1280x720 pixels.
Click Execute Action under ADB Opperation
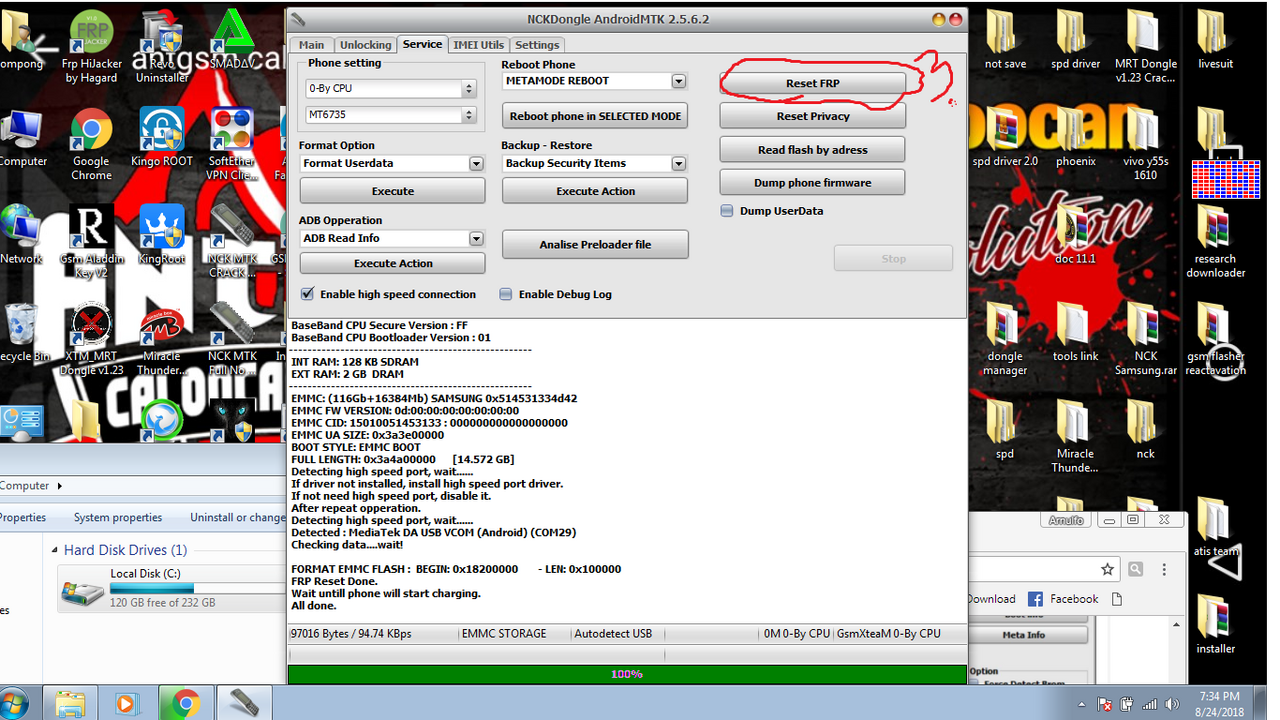click(x=393, y=263)
